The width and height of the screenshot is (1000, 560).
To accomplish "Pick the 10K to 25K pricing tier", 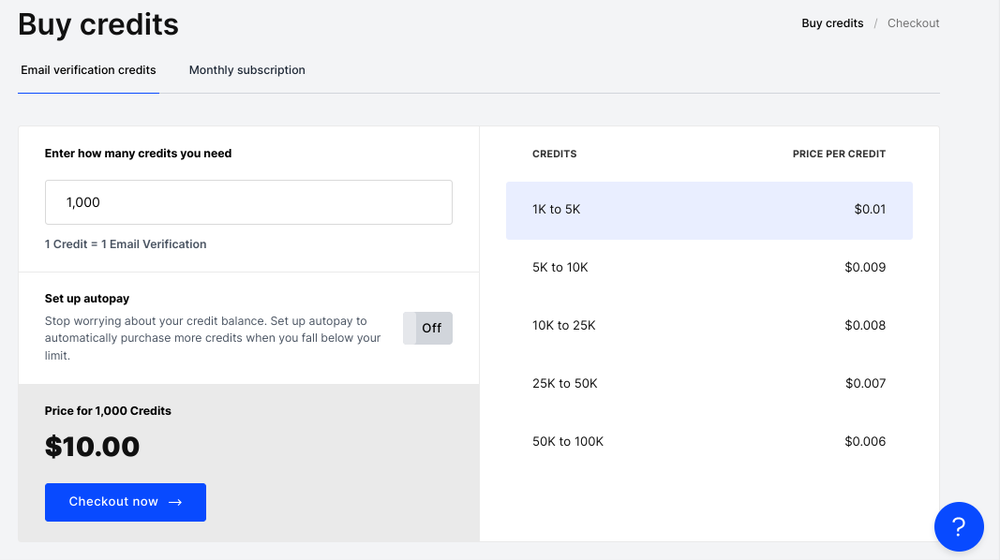I will click(709, 326).
